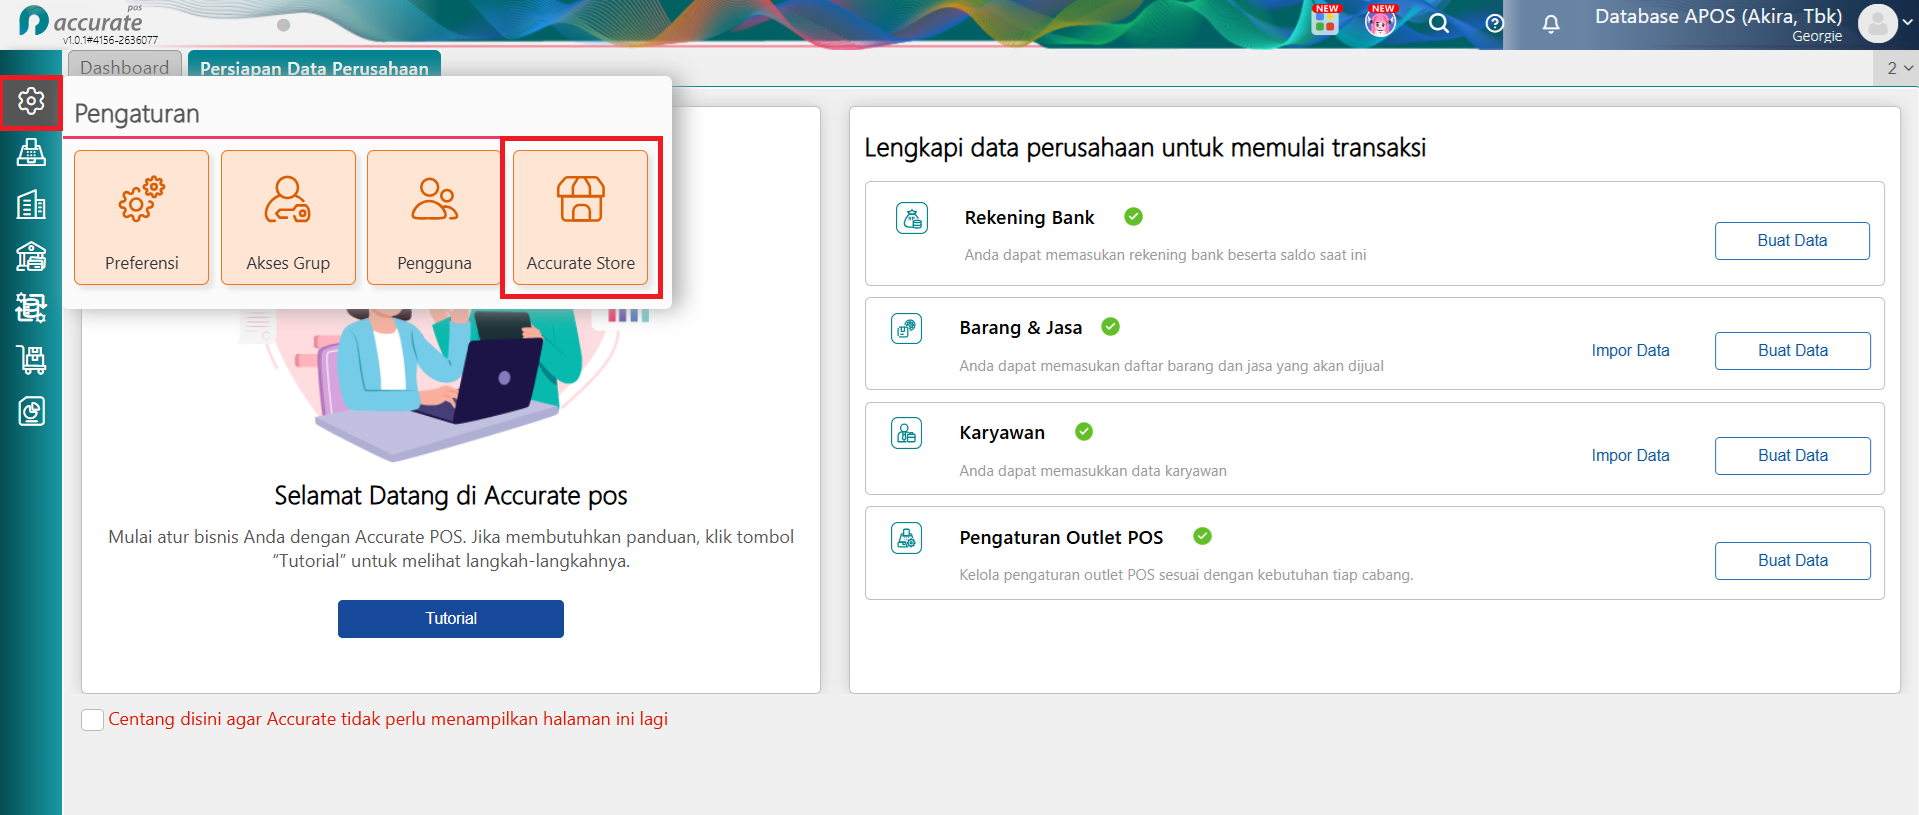Screen dimensions: 1919x815
Task: Click Impor Data link for Karyawan
Action: coord(1631,456)
